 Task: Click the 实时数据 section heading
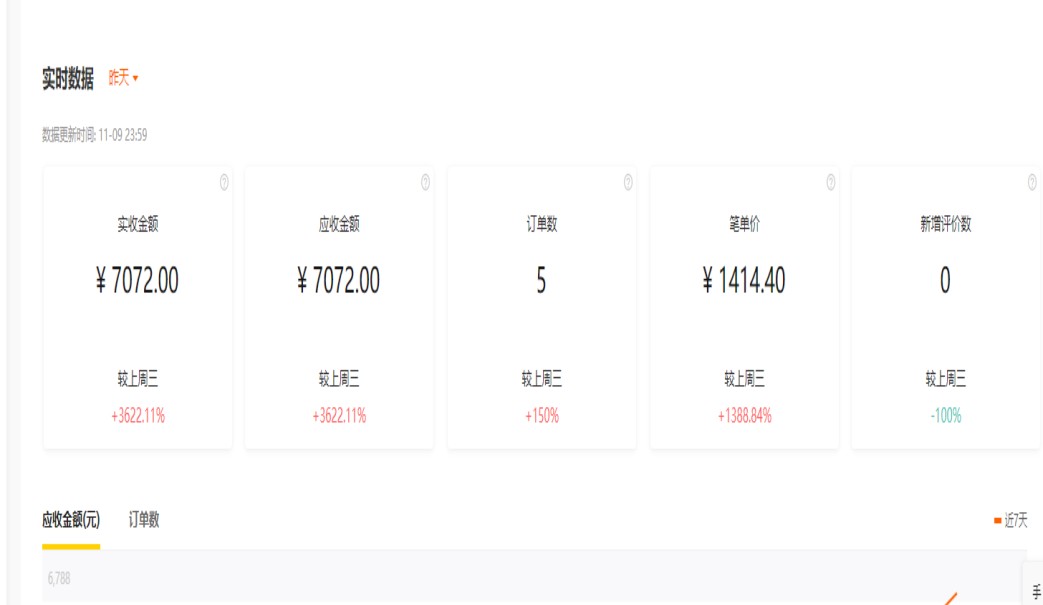pos(68,79)
